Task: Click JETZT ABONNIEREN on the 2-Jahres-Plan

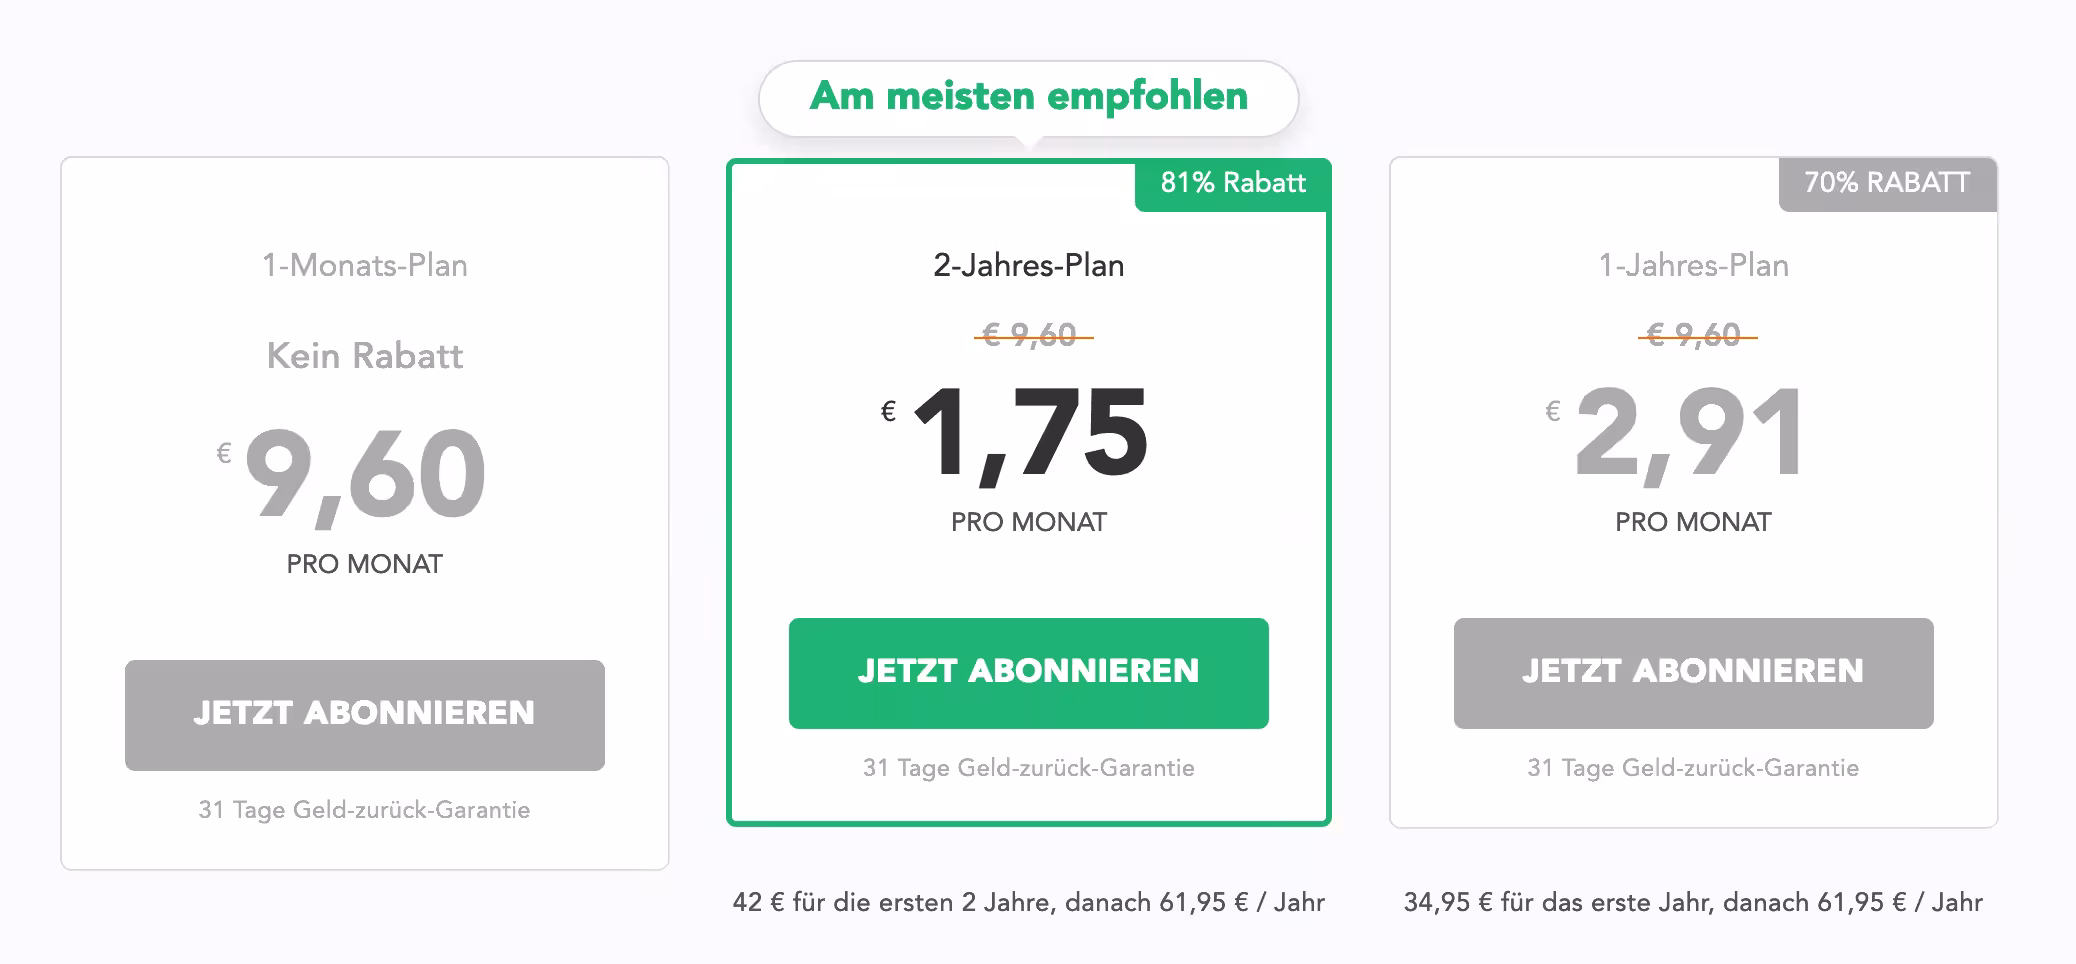Action: 1028,672
